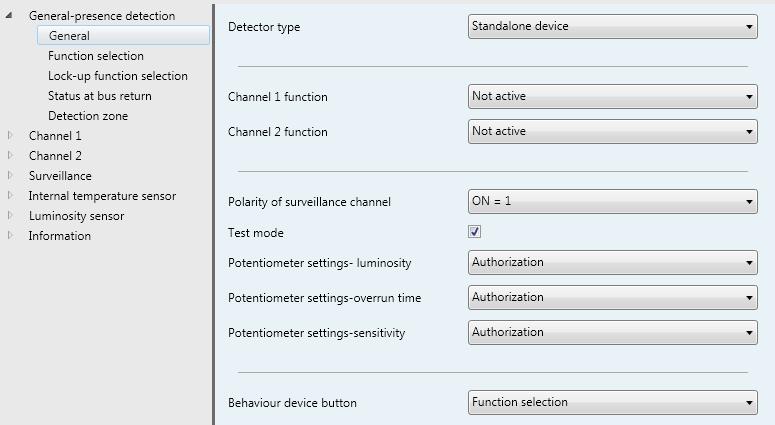Select Function selection in the tree
Viewport: 775px width, 425px height.
(96, 56)
